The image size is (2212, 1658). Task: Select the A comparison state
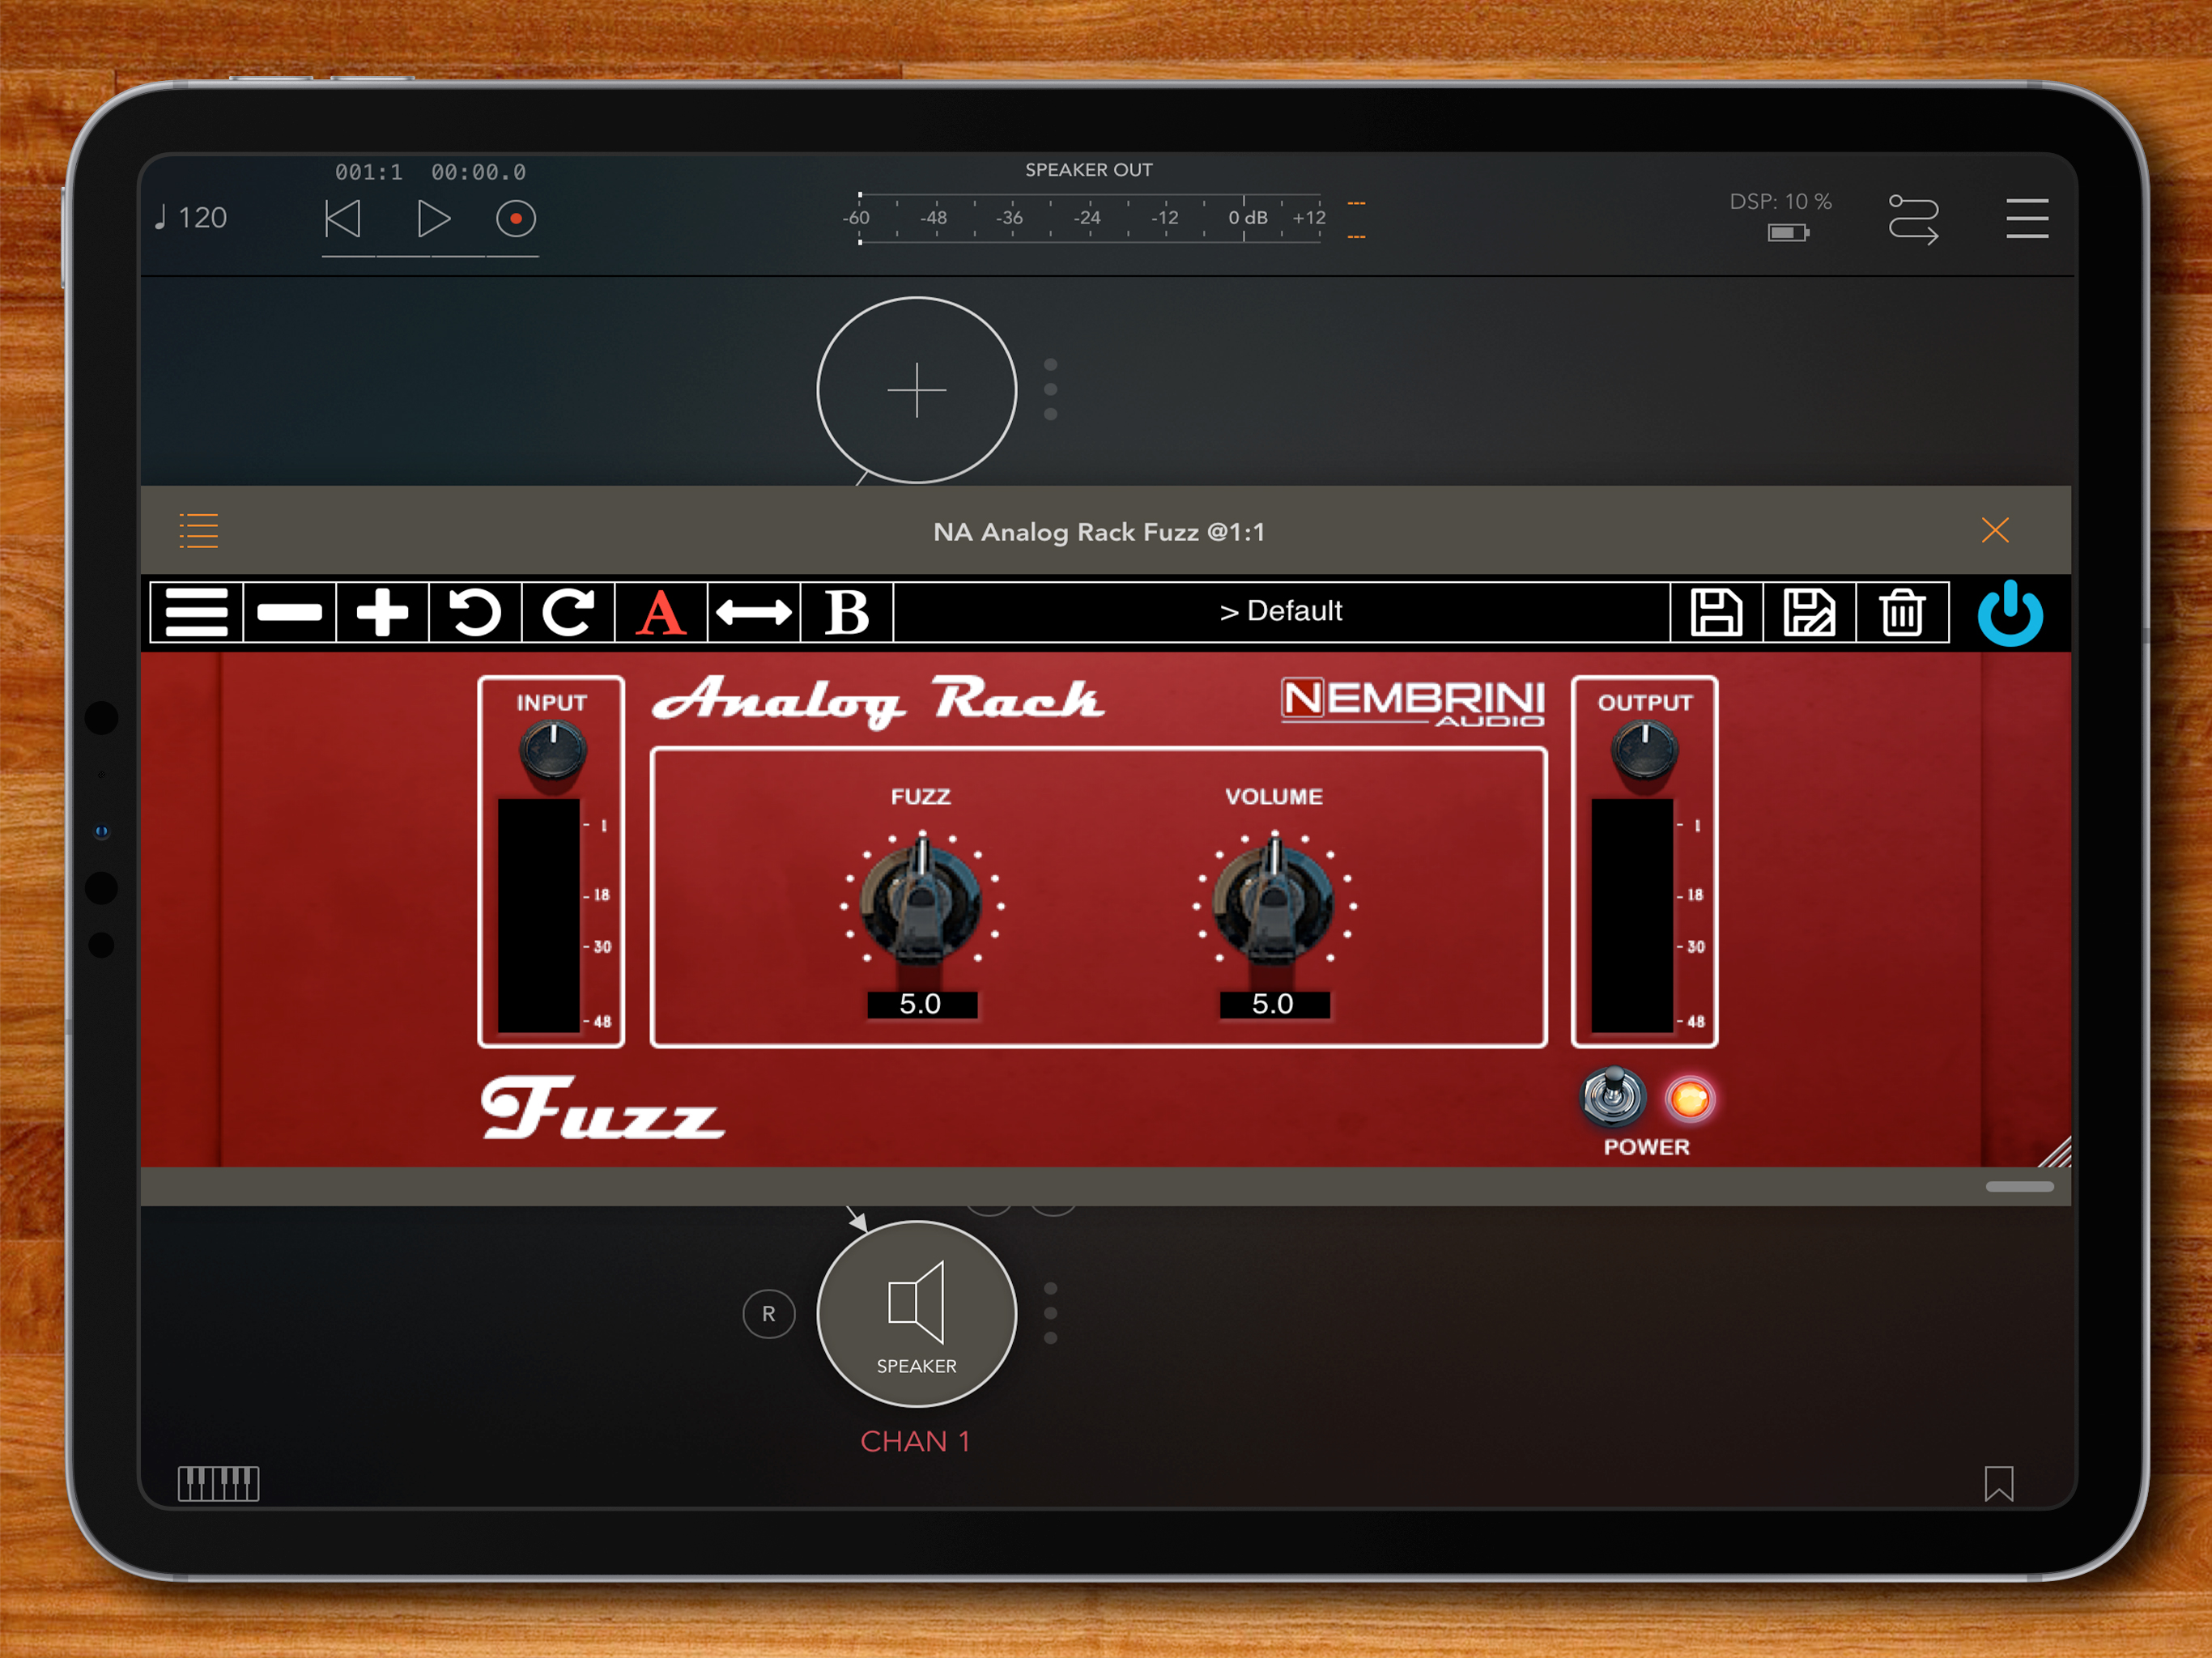click(x=661, y=612)
